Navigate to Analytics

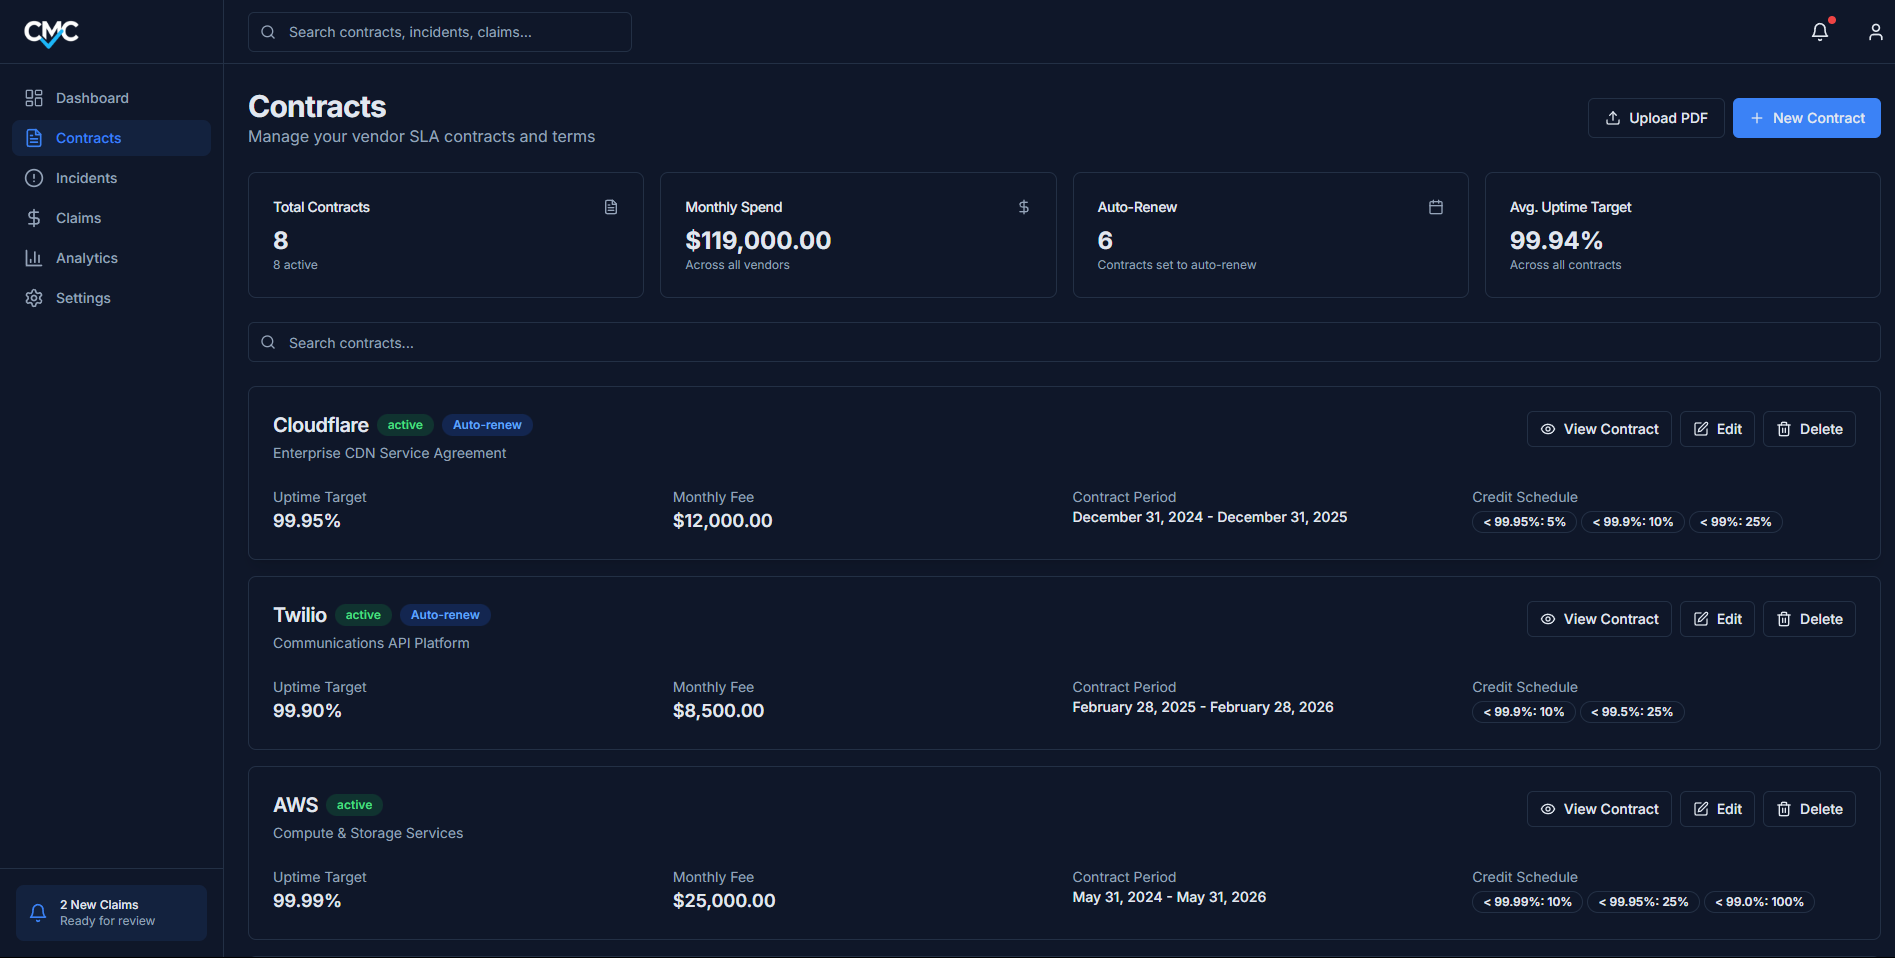pyautogui.click(x=86, y=258)
